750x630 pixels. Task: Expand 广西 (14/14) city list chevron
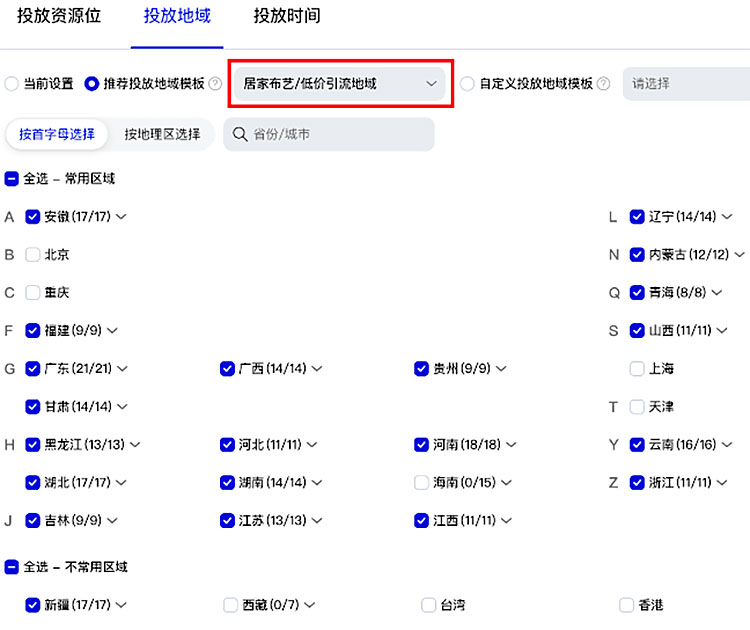coord(317,368)
